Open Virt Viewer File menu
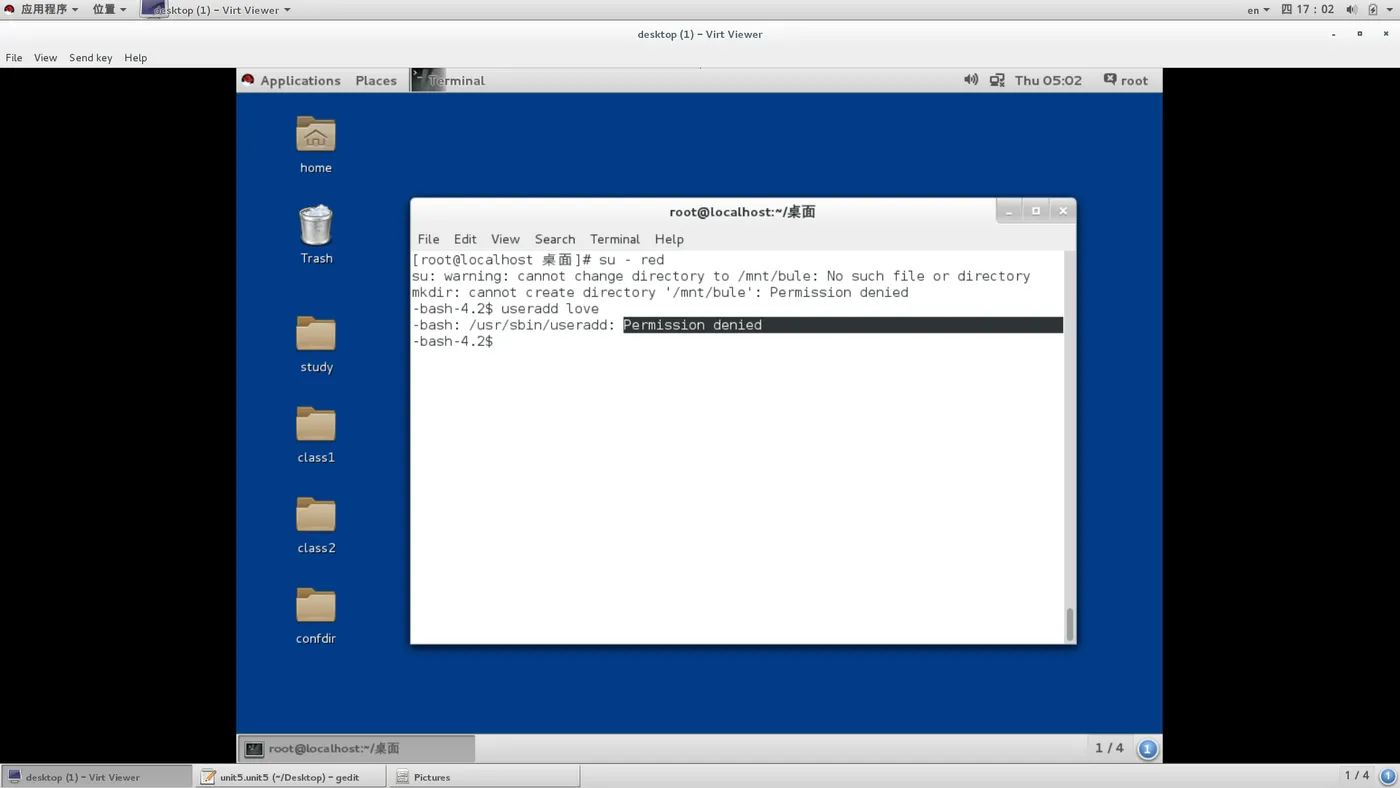The width and height of the screenshot is (1400, 788). (14, 58)
